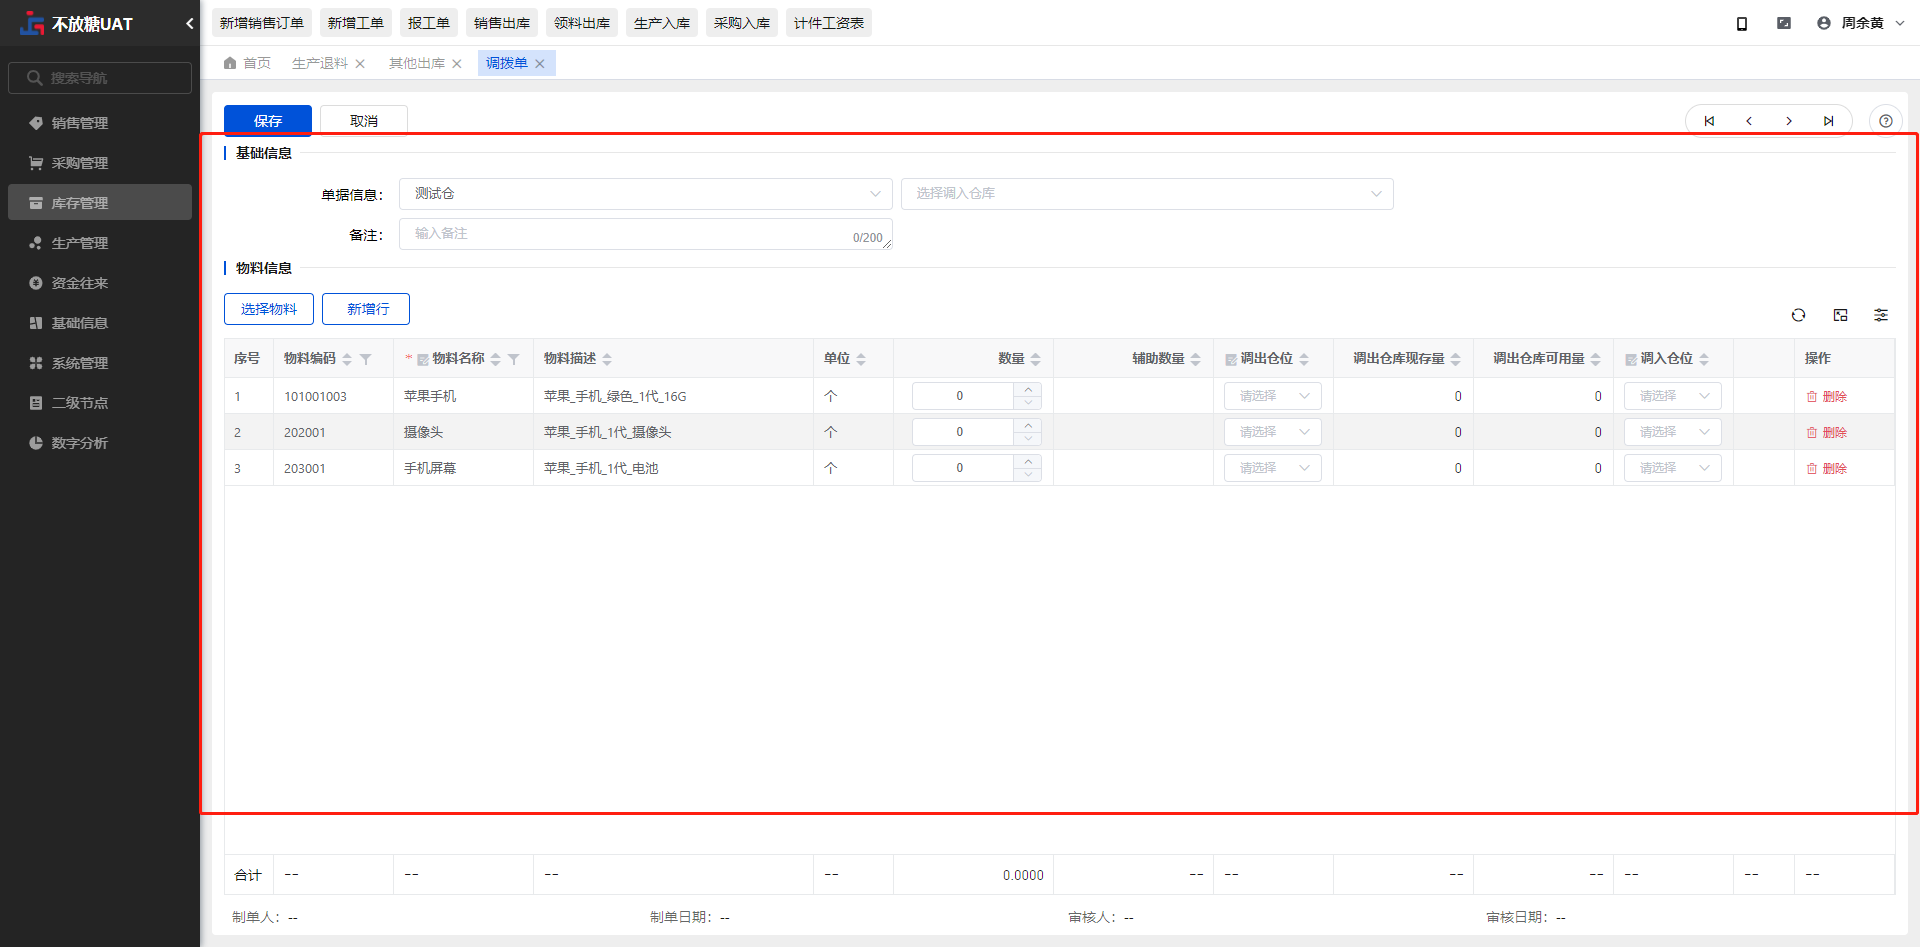Jump to last record icon
The image size is (1920, 947).
tap(1828, 121)
